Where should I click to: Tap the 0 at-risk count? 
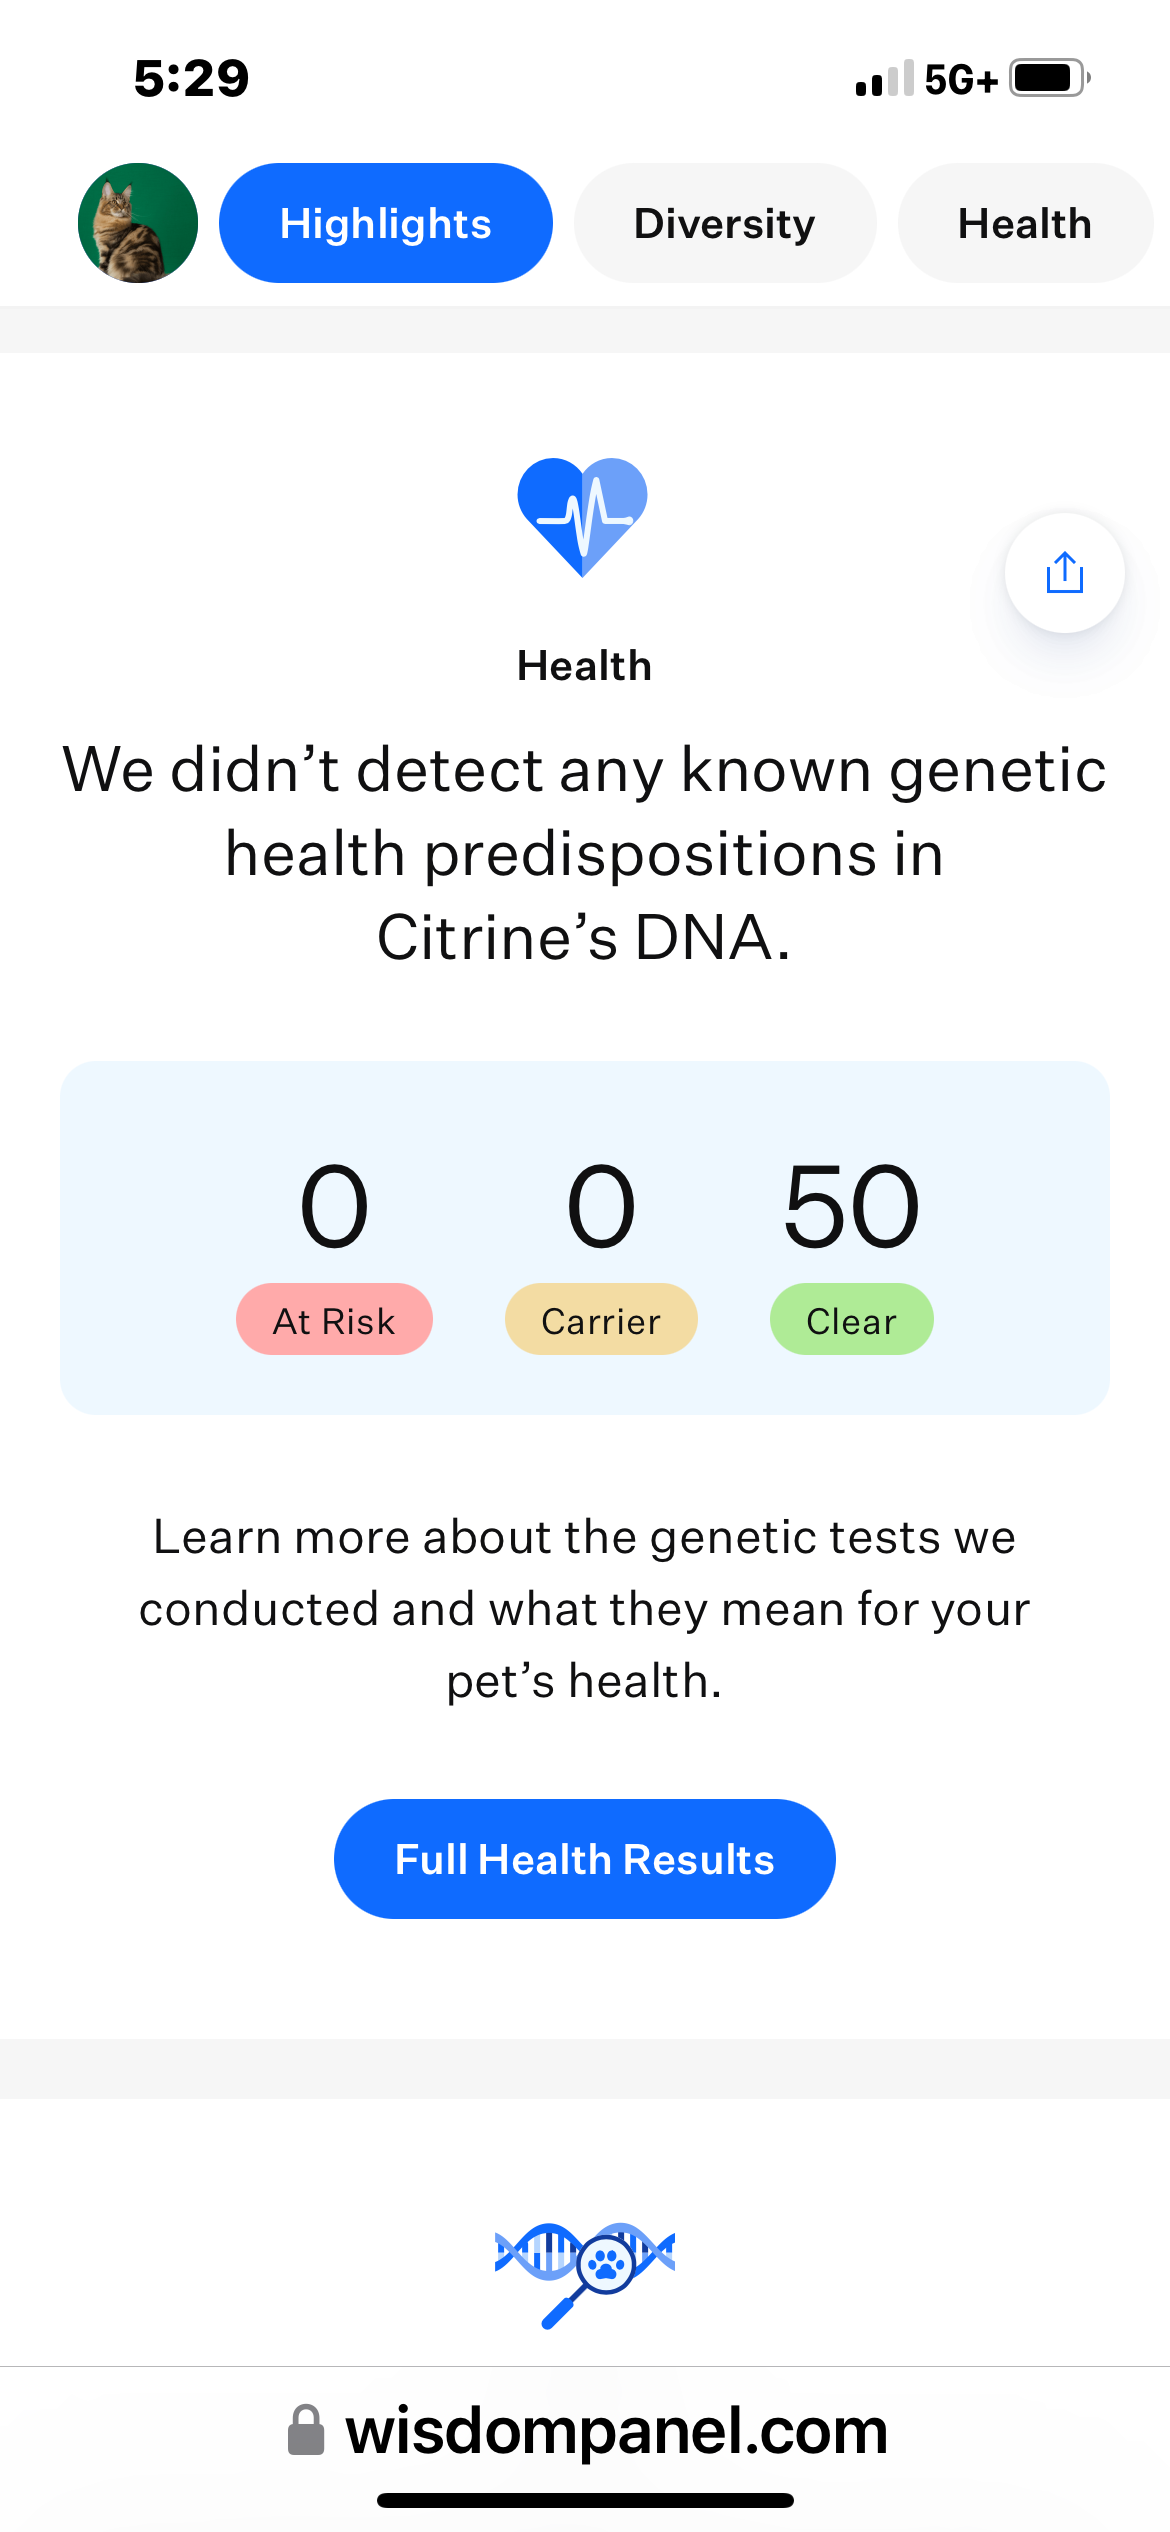[334, 1206]
